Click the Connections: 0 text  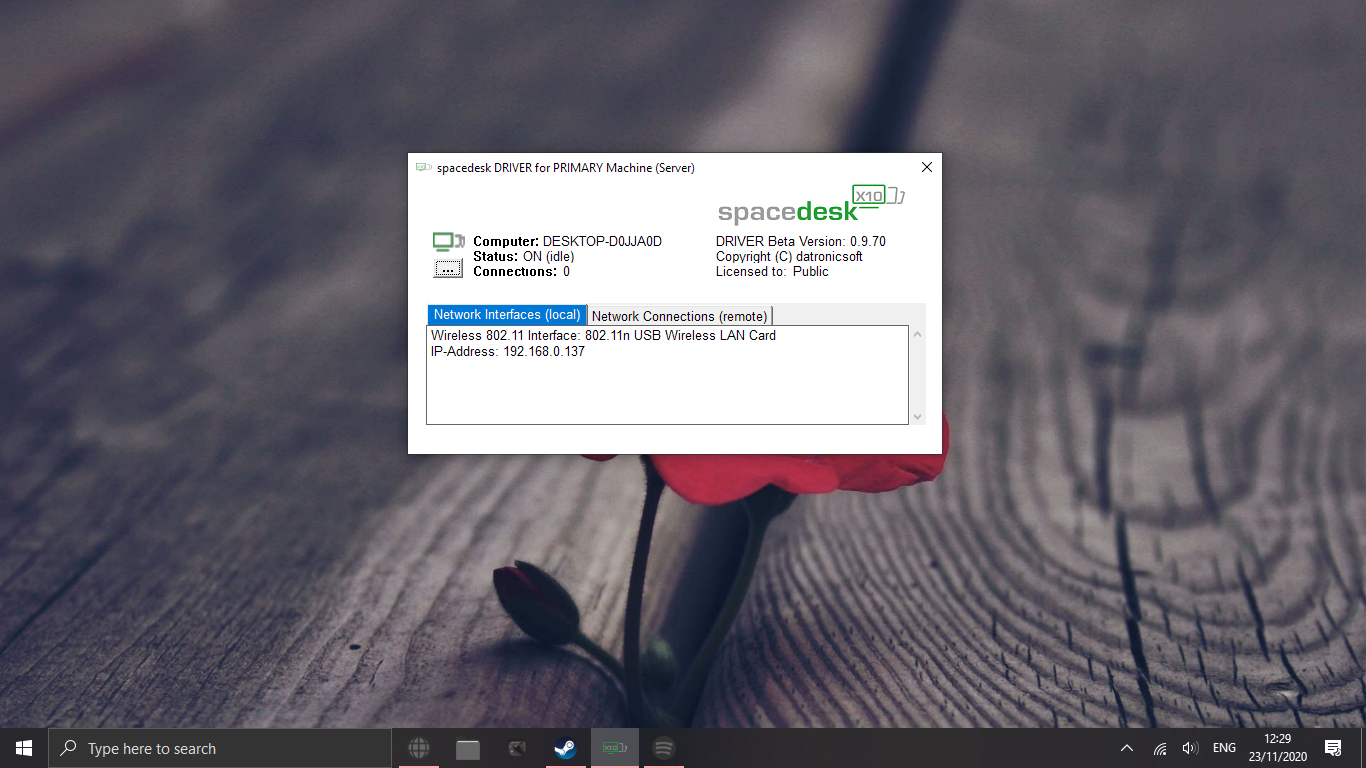pos(521,271)
